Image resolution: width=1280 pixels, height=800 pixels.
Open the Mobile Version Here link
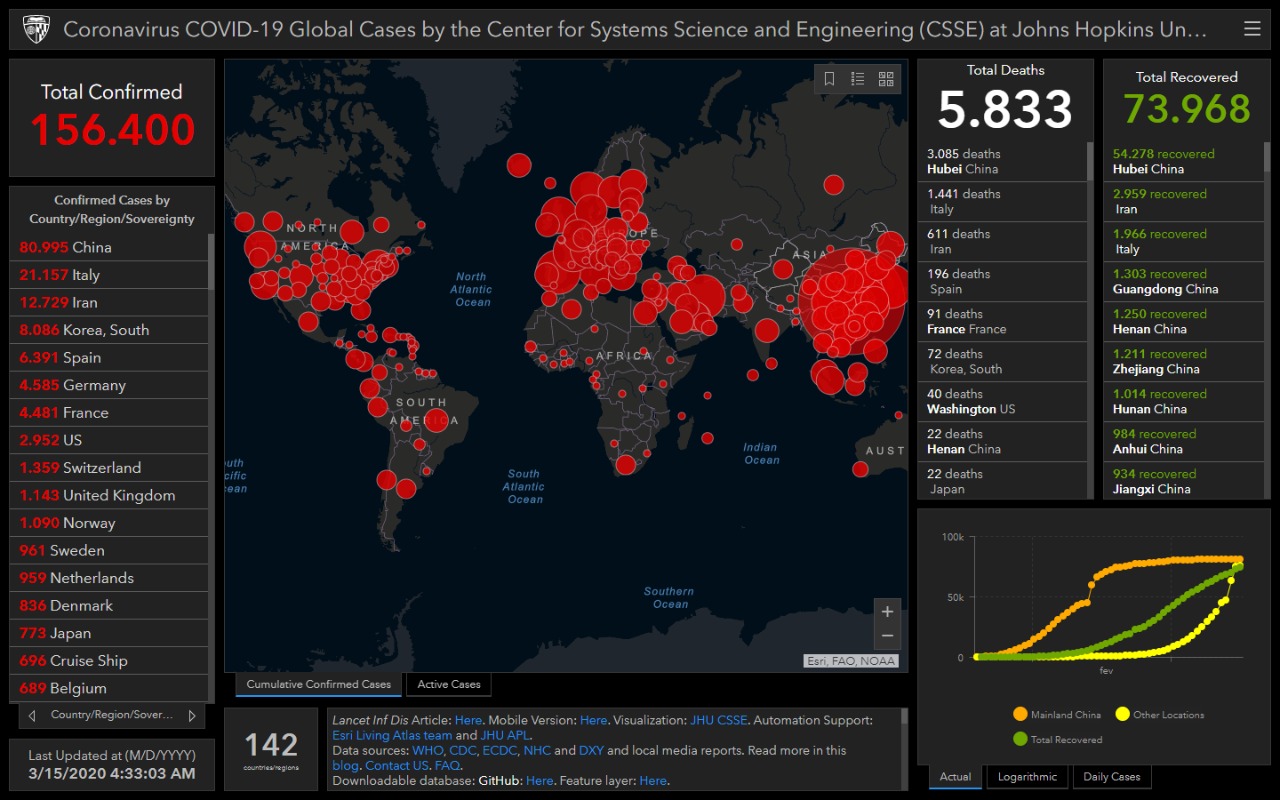coord(593,720)
